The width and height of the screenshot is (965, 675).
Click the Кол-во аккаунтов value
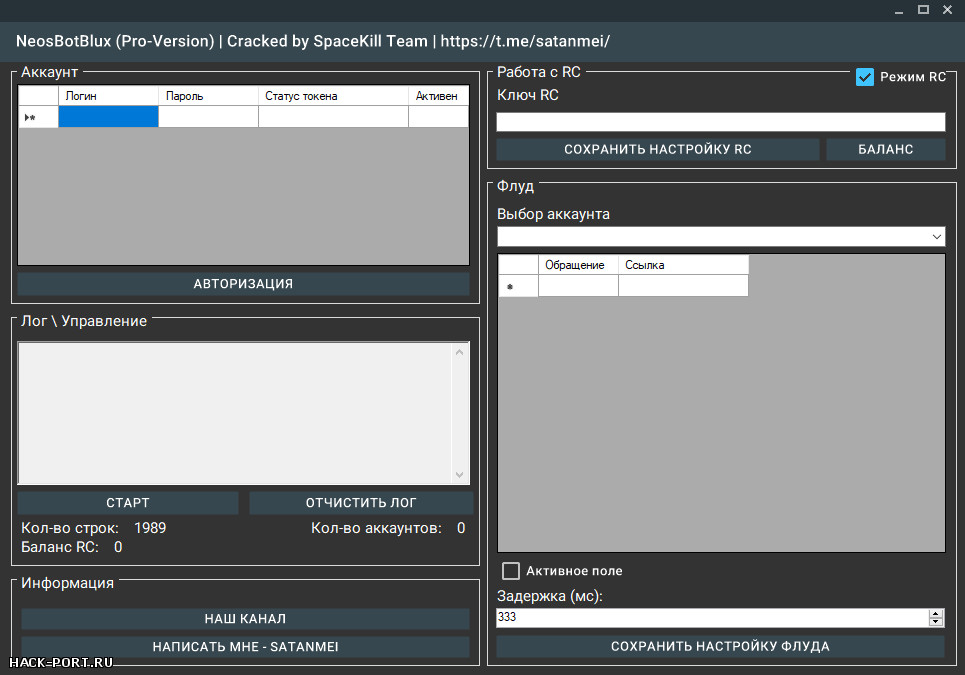[461, 528]
